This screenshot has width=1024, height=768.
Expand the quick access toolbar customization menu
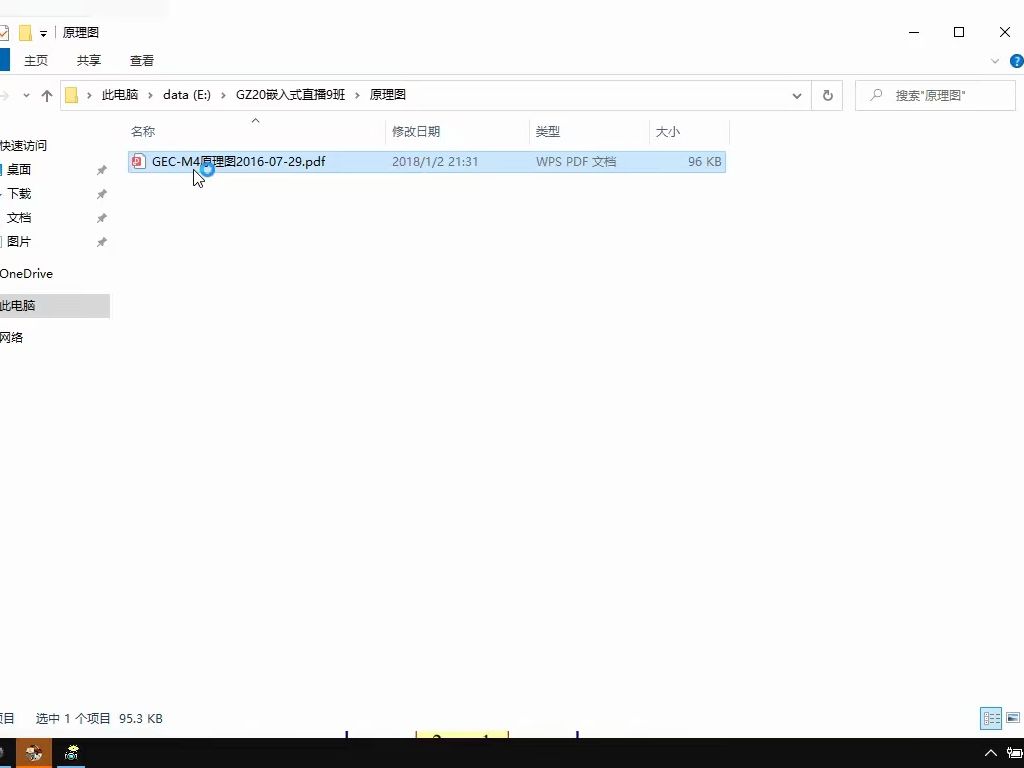(x=43, y=31)
